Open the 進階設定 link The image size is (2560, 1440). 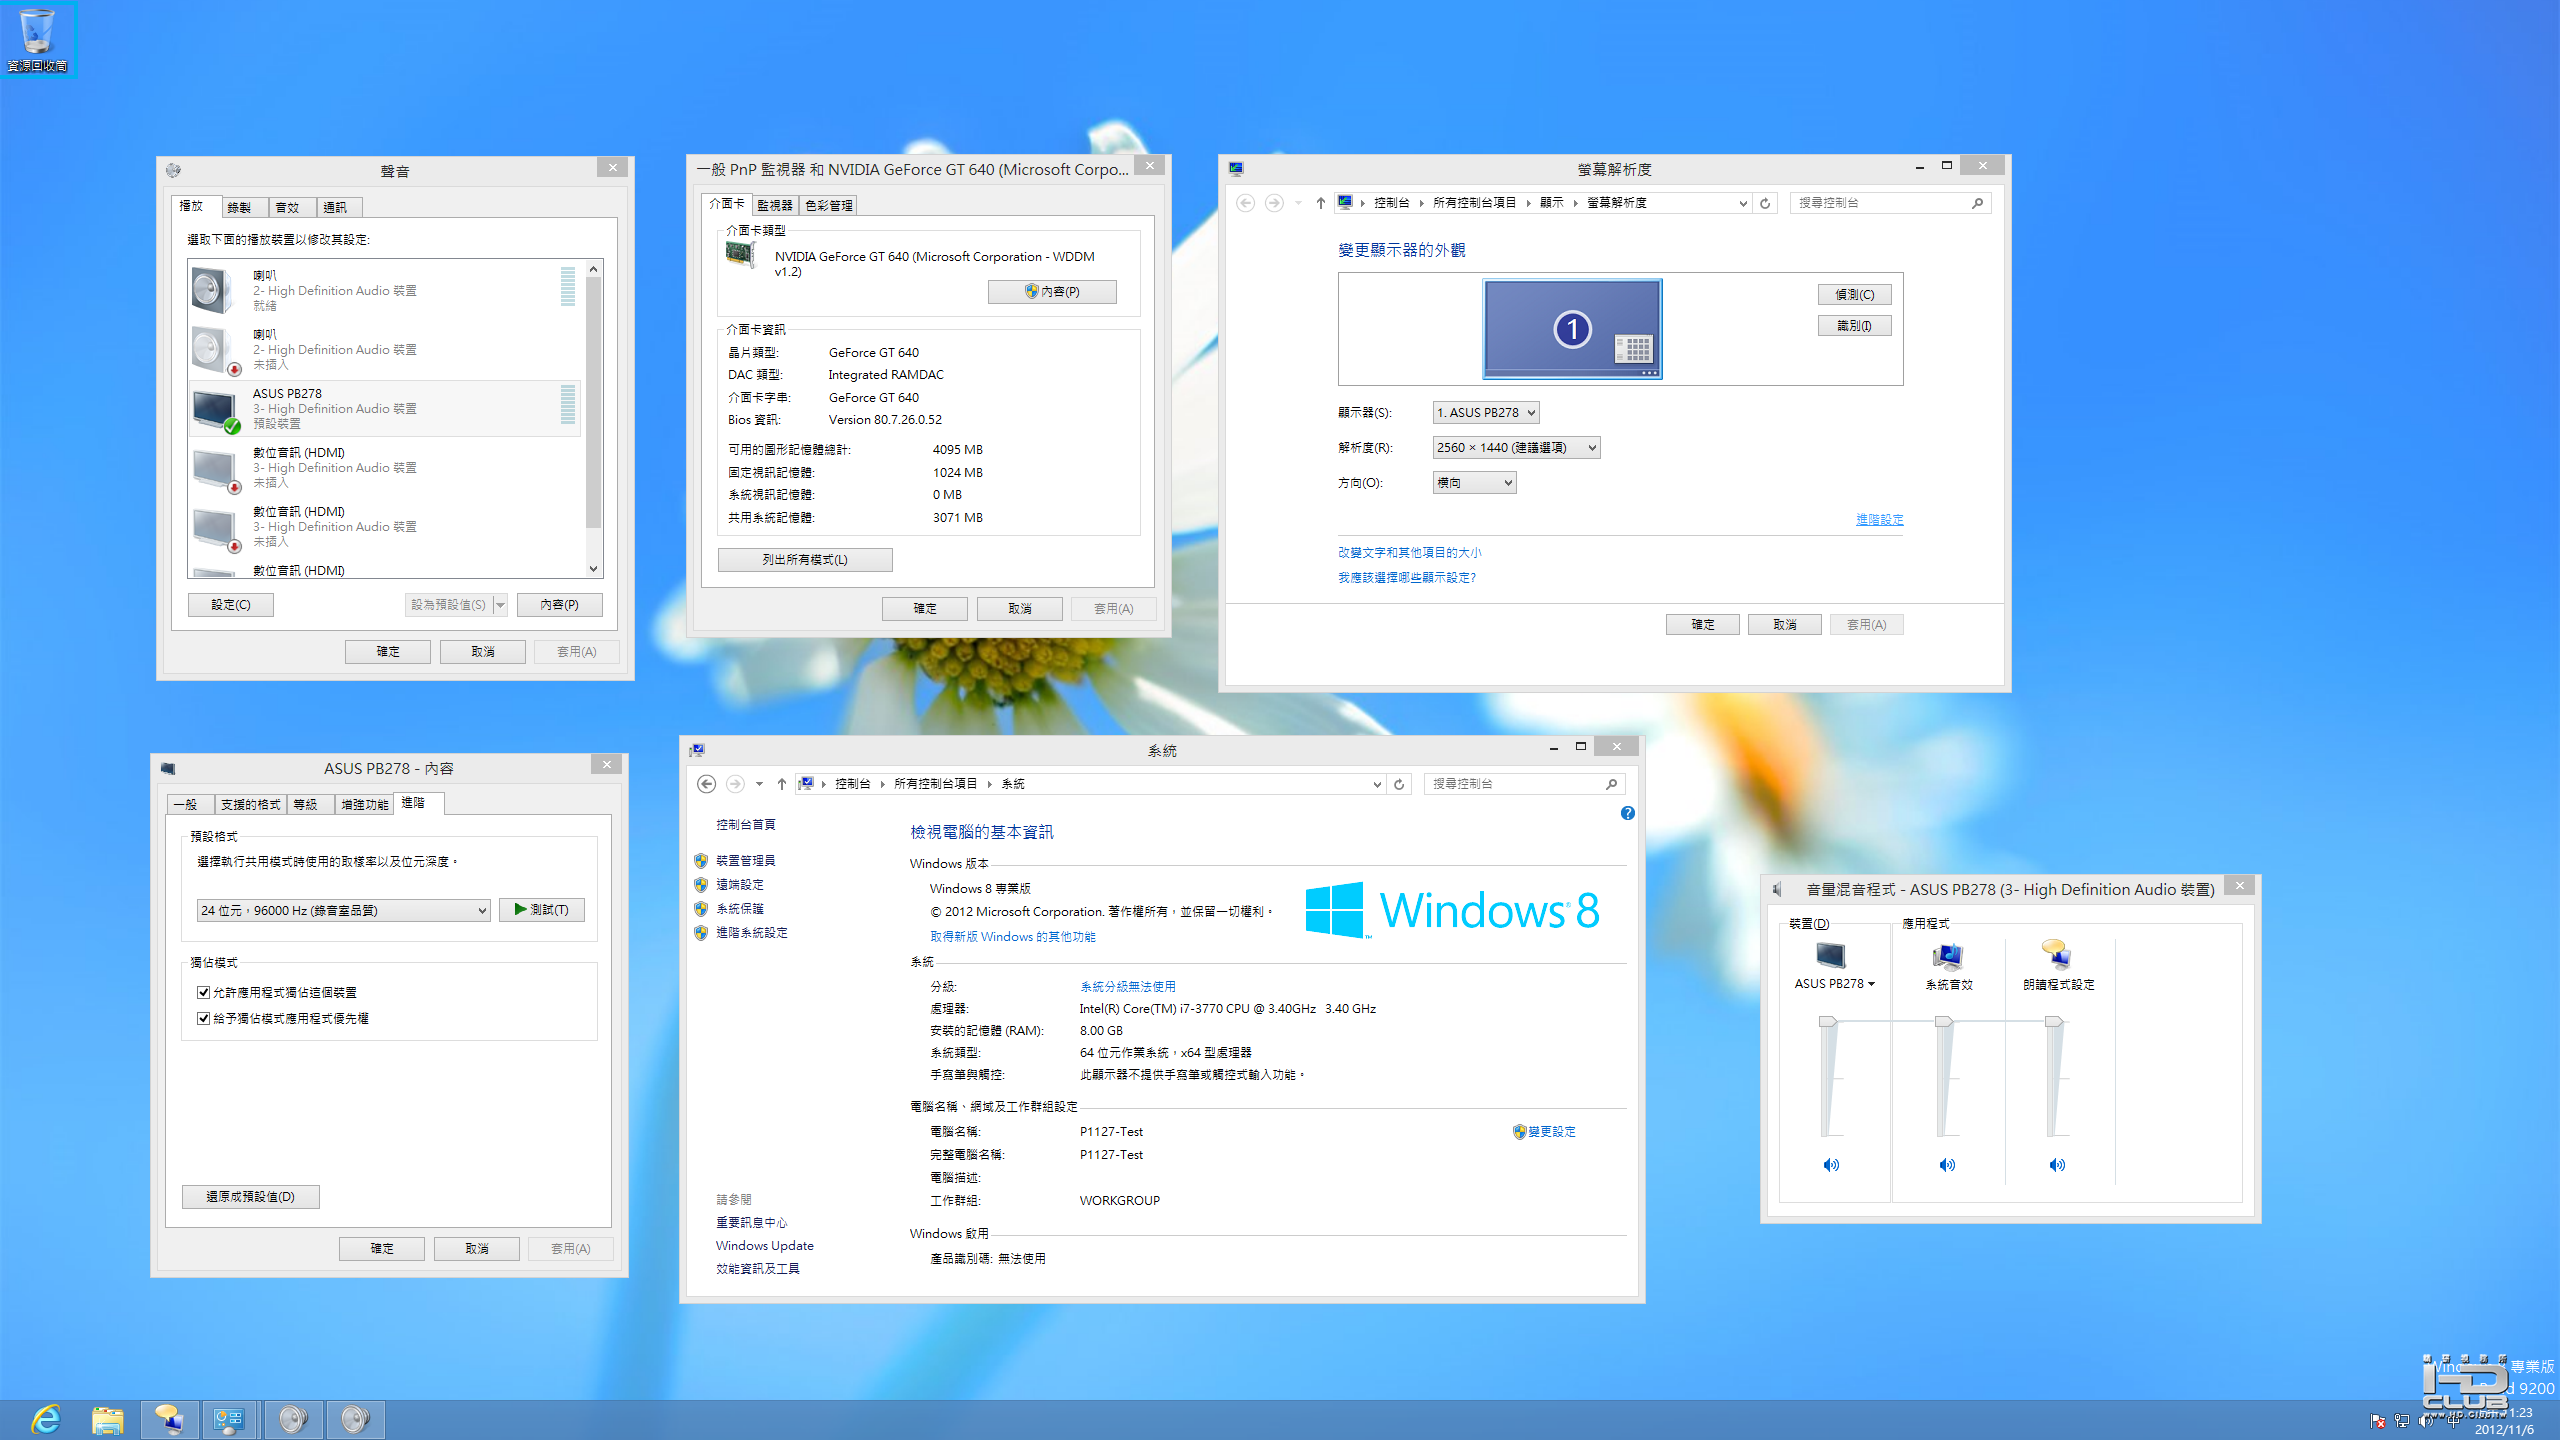(1879, 520)
